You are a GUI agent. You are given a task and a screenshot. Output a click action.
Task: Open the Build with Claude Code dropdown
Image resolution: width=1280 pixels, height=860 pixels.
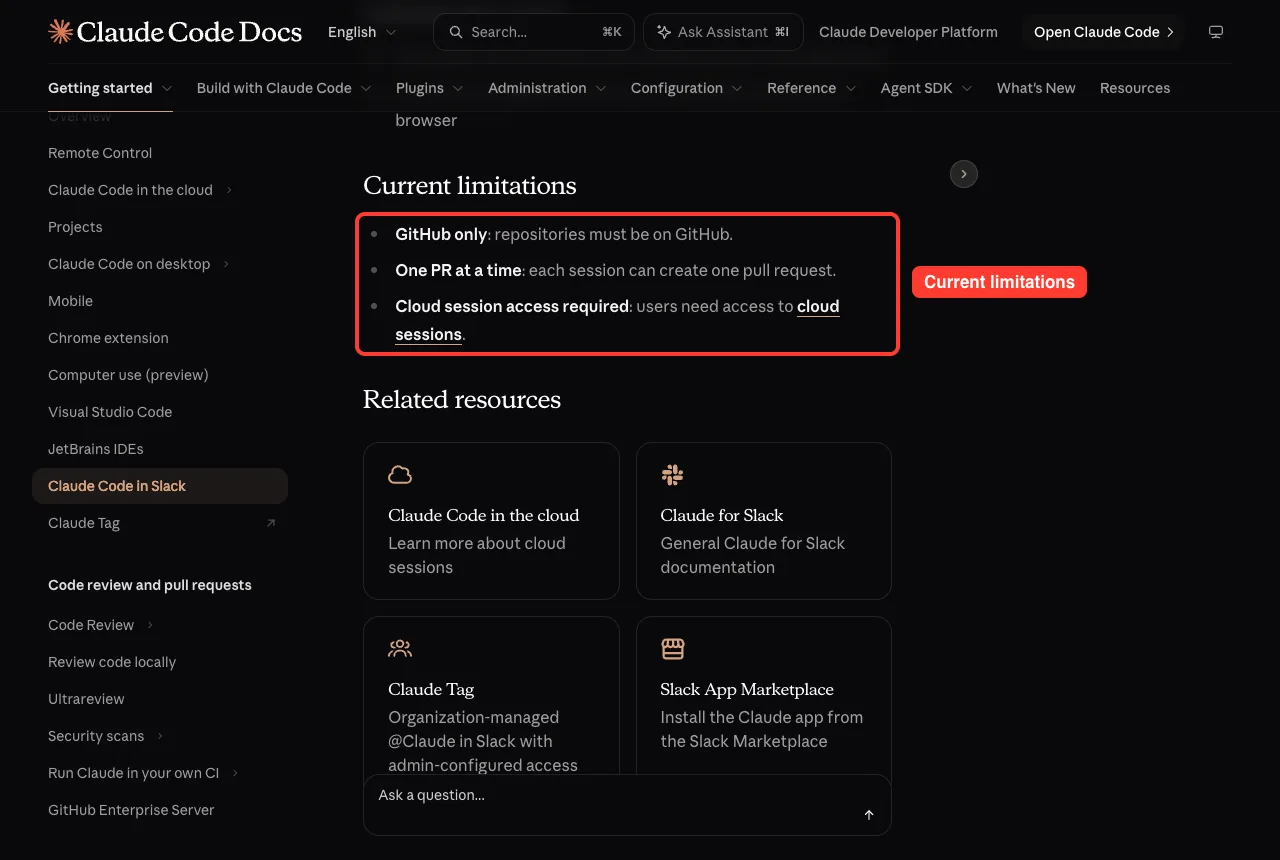[284, 88]
